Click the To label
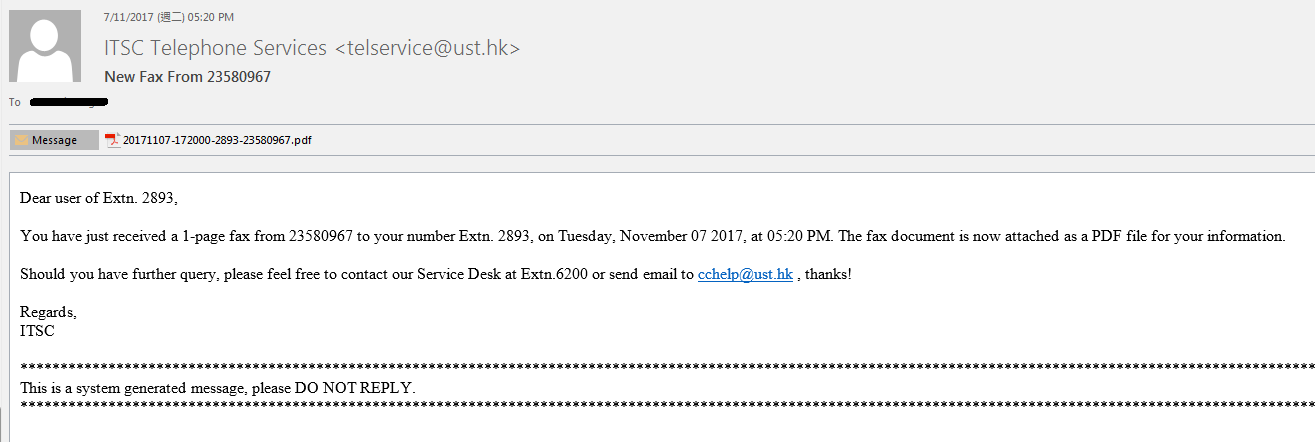1315x444 pixels. (14, 102)
